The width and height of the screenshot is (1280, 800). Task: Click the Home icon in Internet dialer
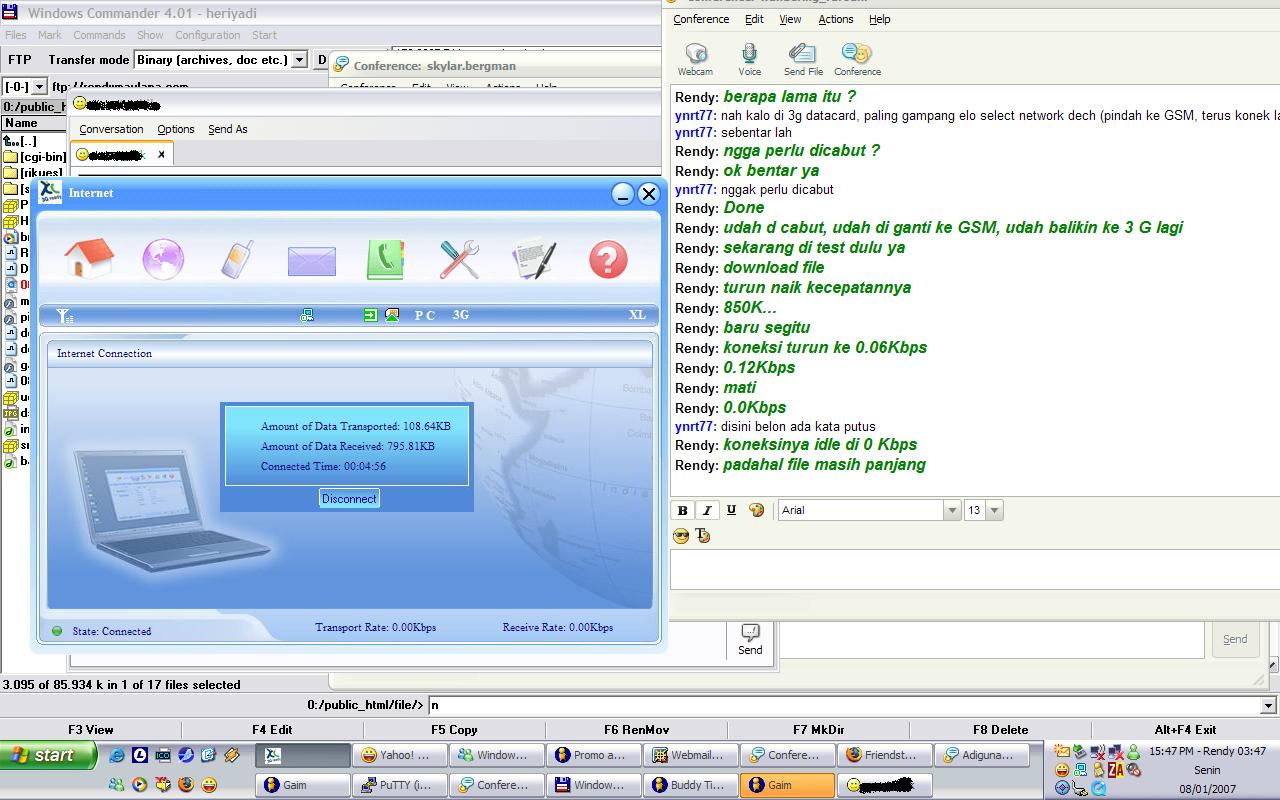[x=88, y=259]
